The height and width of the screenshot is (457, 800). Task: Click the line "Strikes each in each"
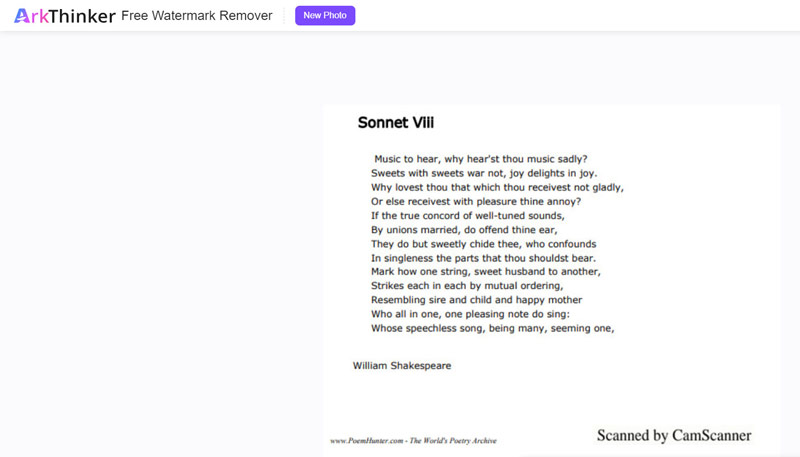click(467, 286)
